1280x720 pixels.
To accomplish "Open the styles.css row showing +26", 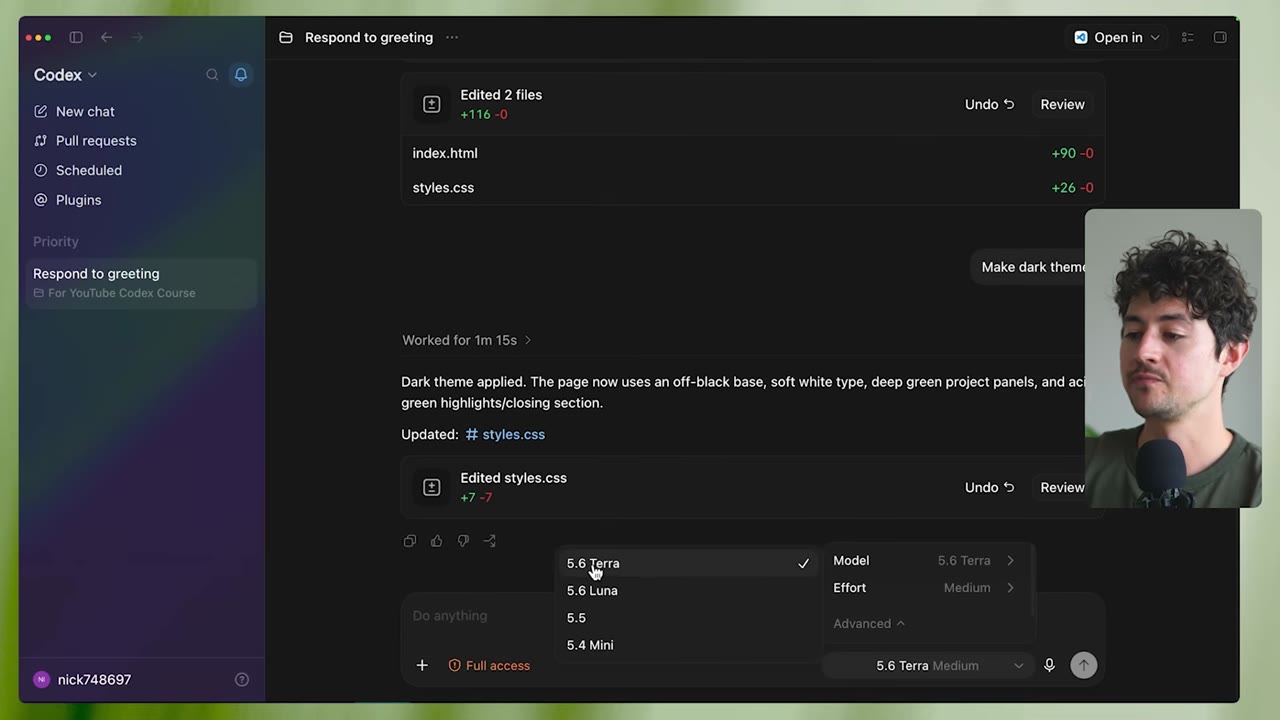I will point(752,188).
